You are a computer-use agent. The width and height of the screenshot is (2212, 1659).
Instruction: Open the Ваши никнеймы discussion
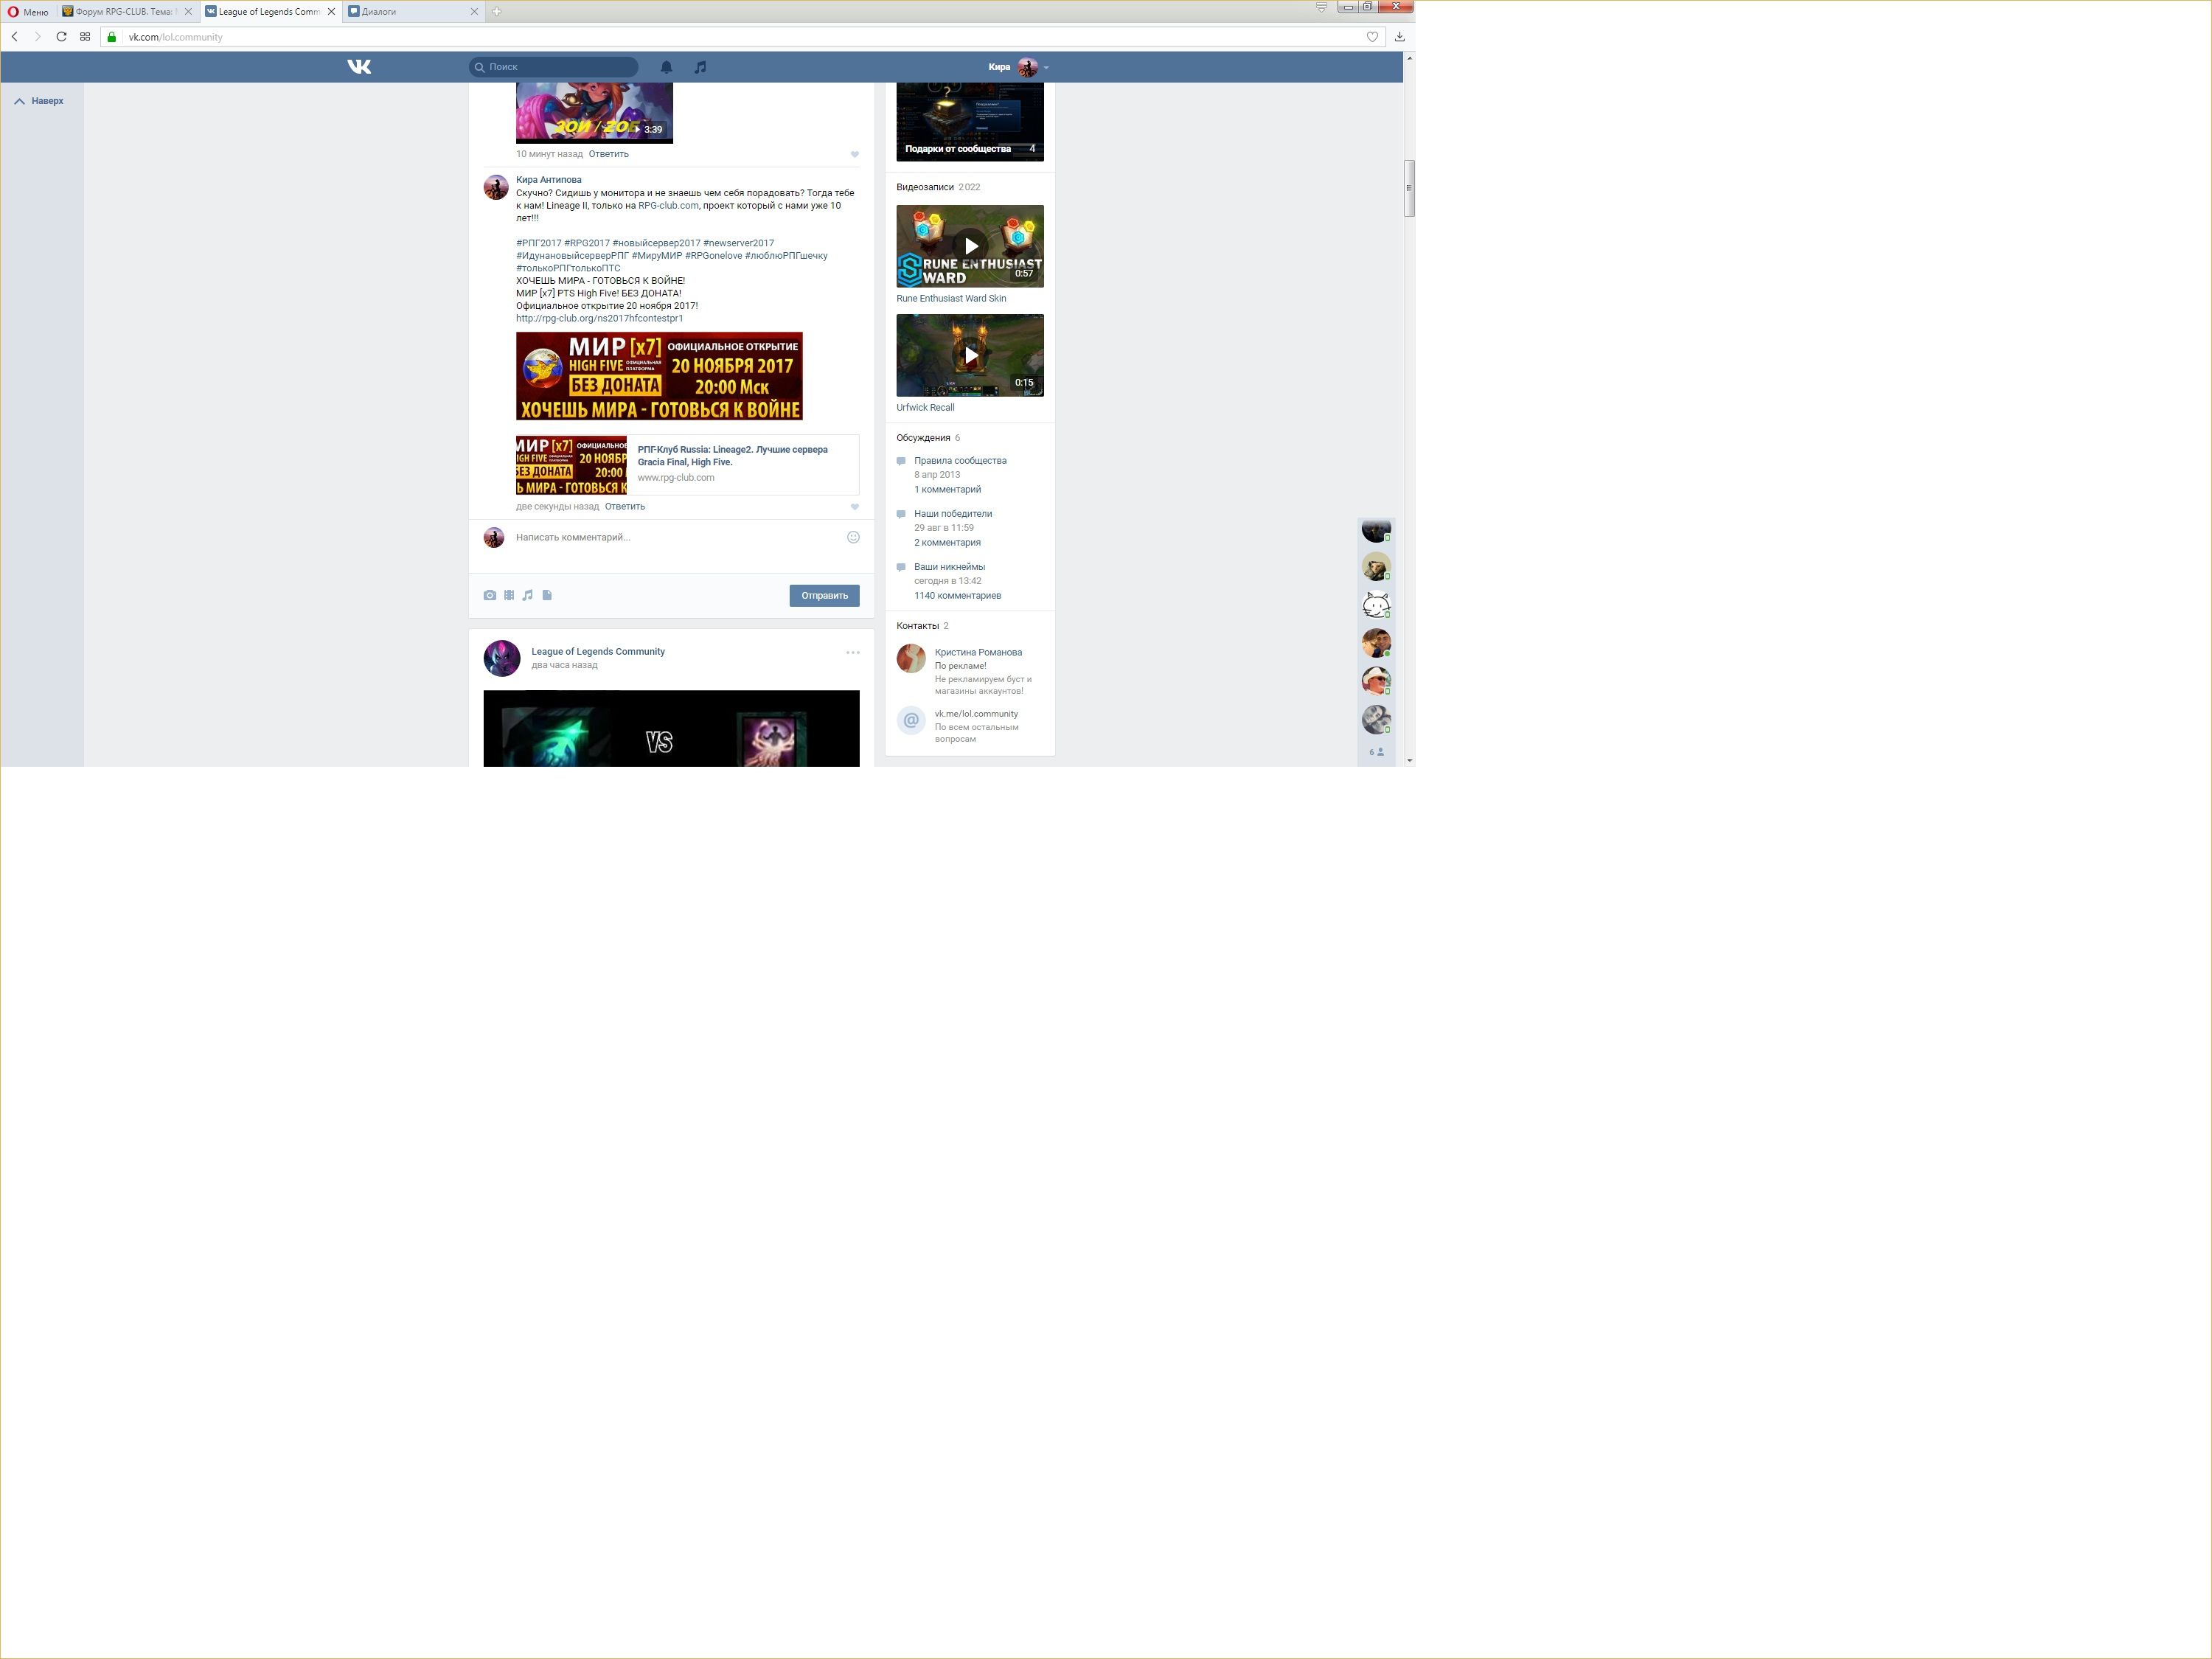pos(949,567)
